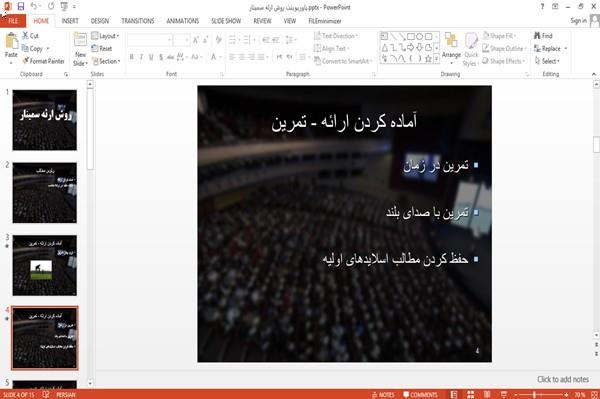
Task: Click the Paste clipboard icon
Action: [11, 41]
